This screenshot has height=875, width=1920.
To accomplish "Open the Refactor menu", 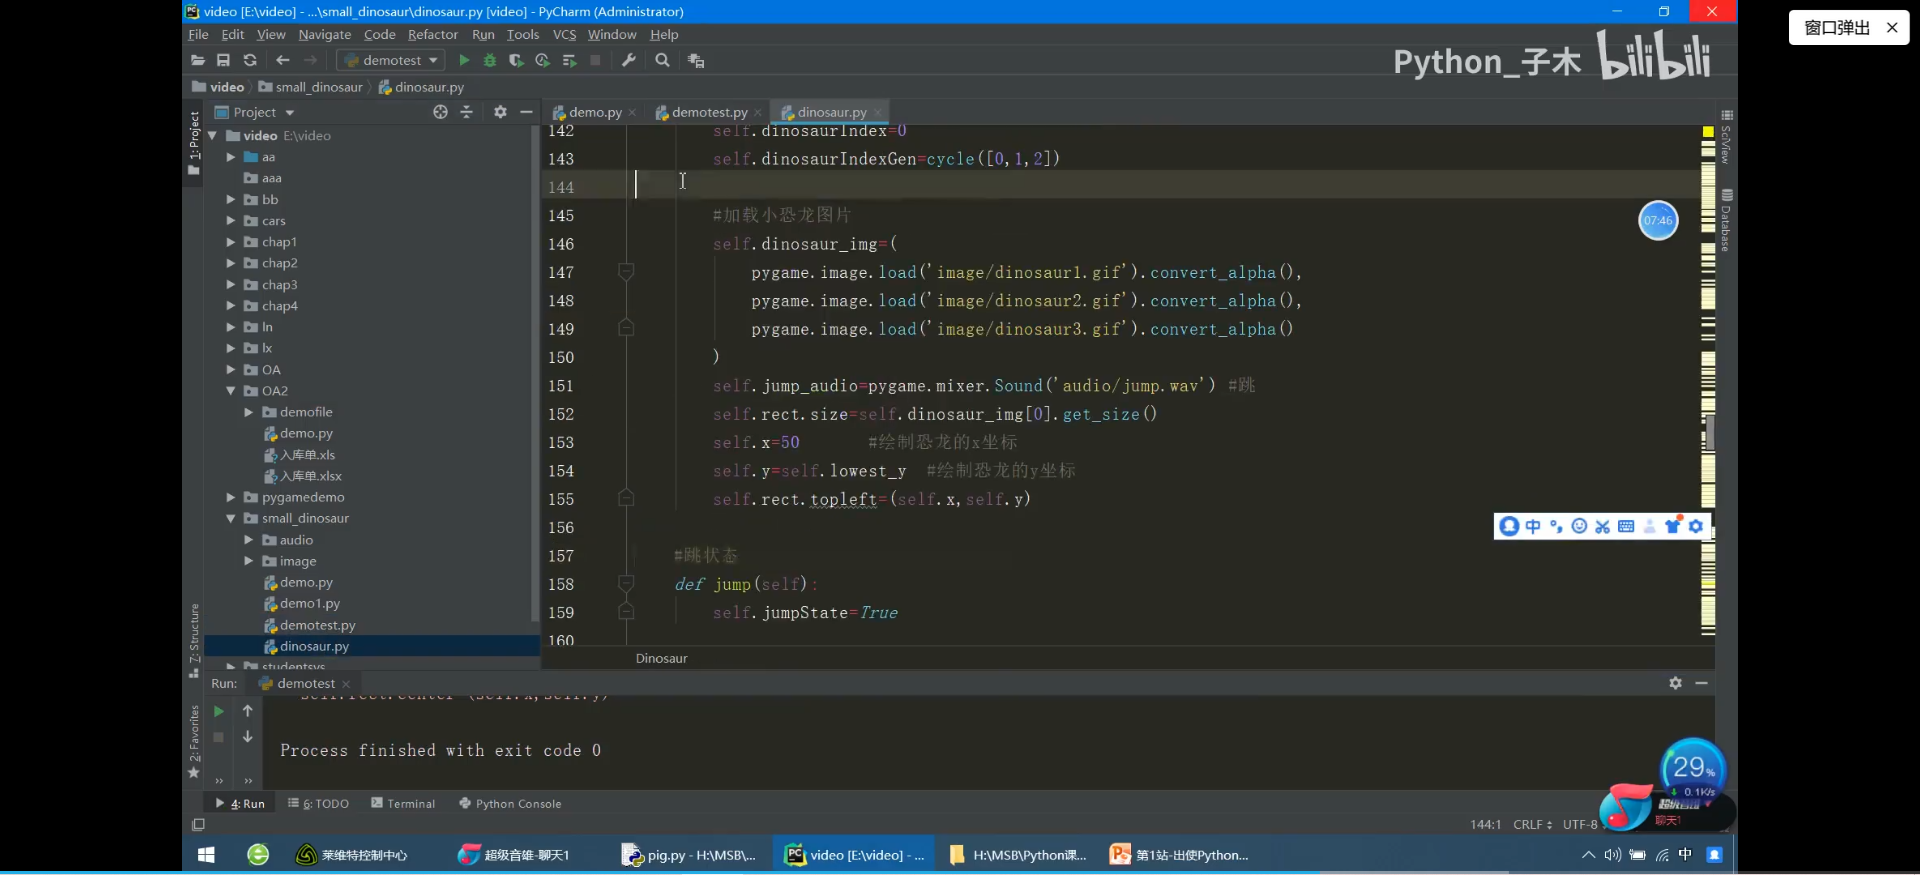I will click(433, 34).
